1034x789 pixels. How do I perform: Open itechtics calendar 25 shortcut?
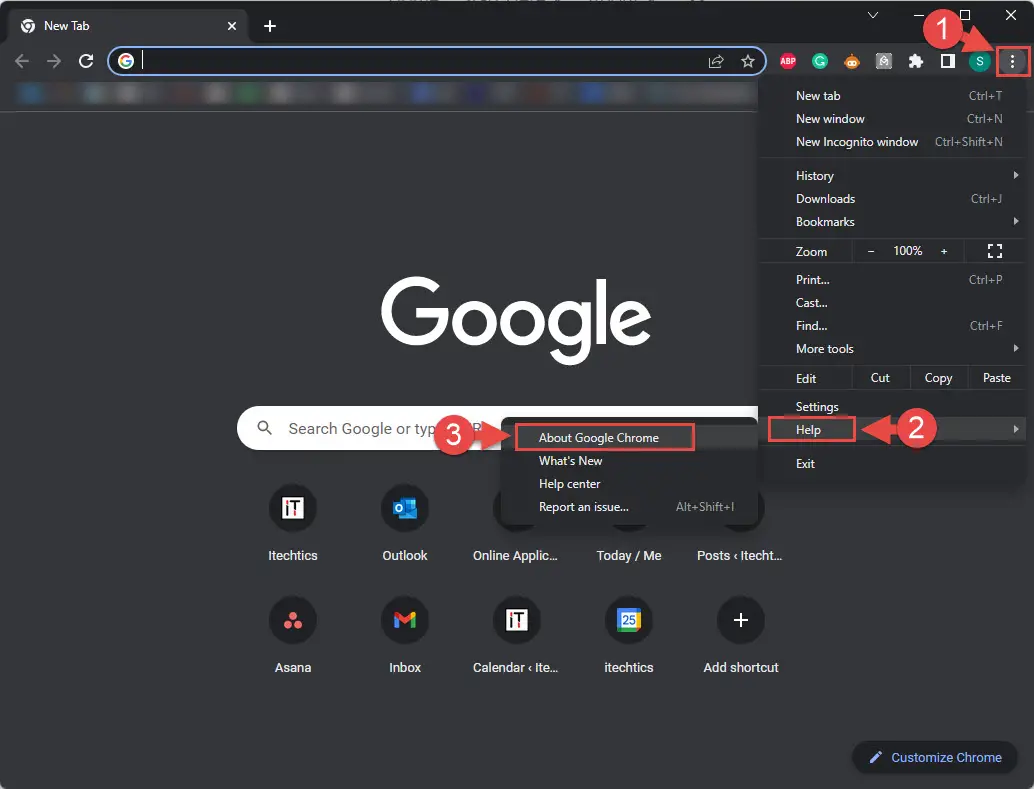click(628, 634)
